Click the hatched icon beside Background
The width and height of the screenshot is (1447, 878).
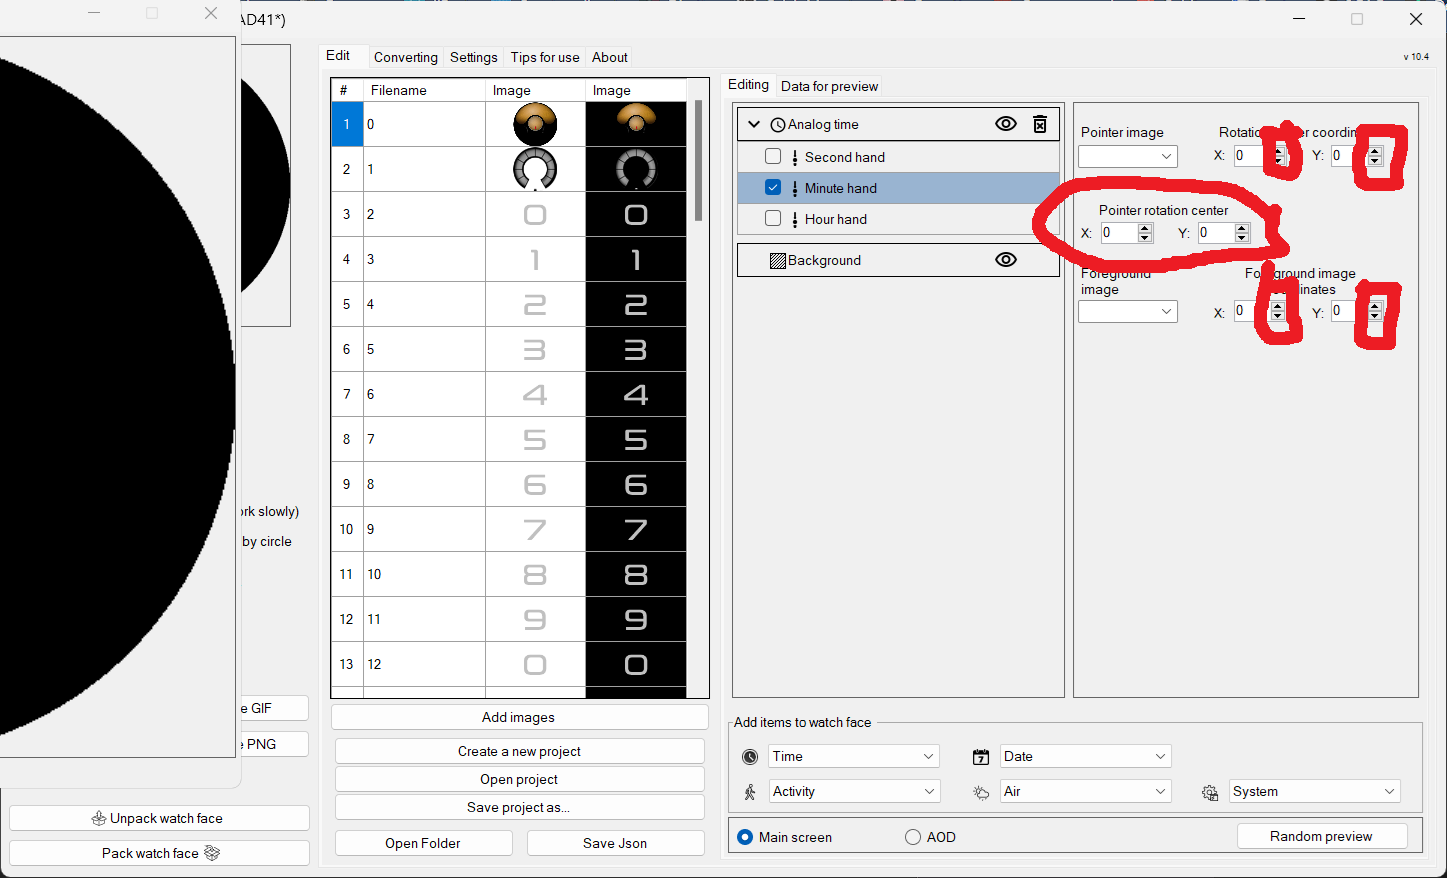tap(778, 261)
